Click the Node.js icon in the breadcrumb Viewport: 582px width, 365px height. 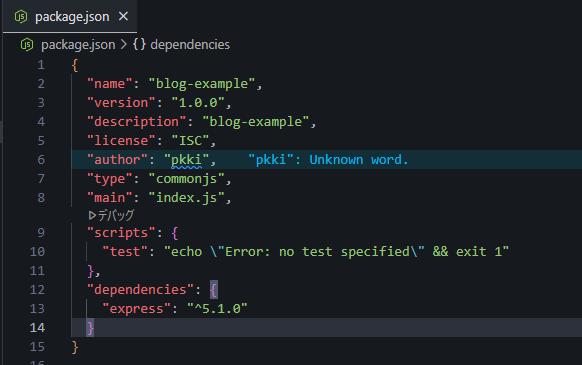tap(27, 45)
